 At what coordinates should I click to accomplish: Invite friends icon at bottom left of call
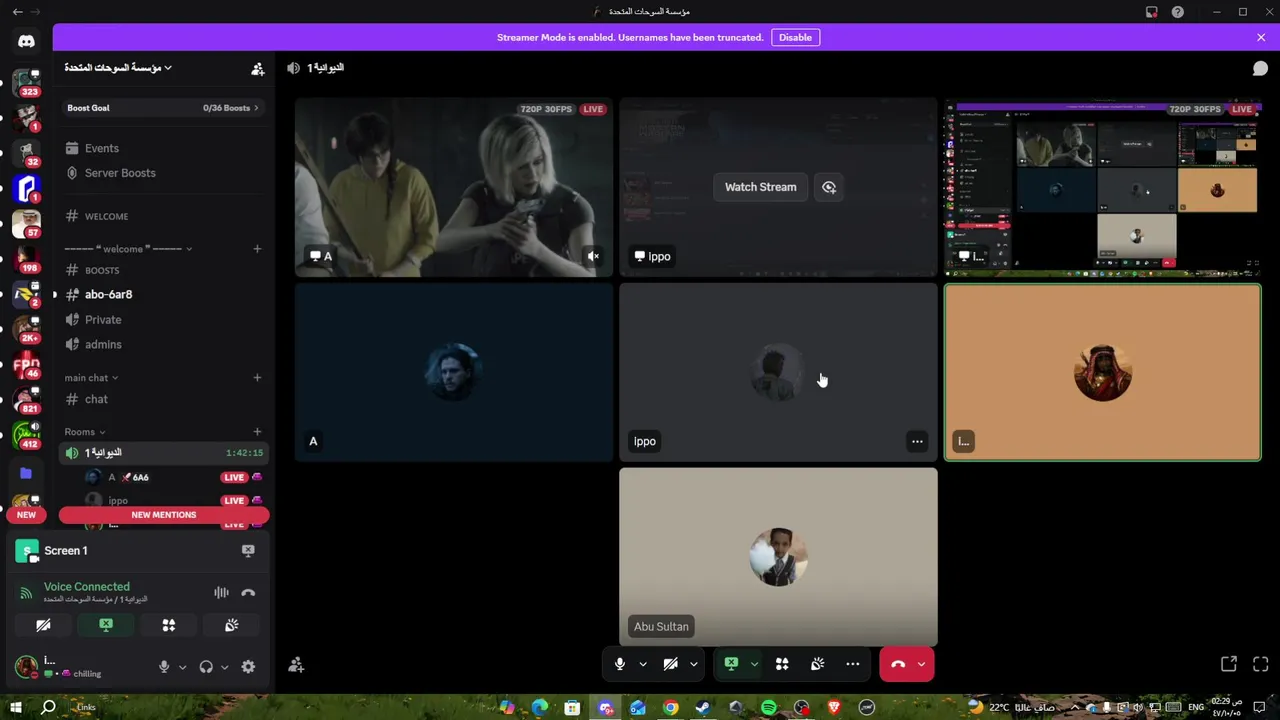[296, 664]
